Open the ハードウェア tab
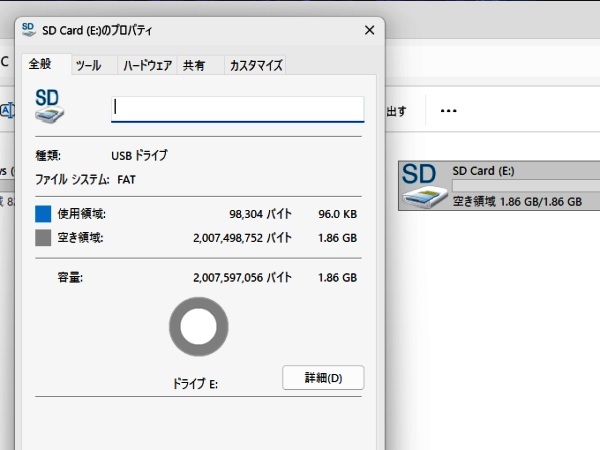 [147, 65]
